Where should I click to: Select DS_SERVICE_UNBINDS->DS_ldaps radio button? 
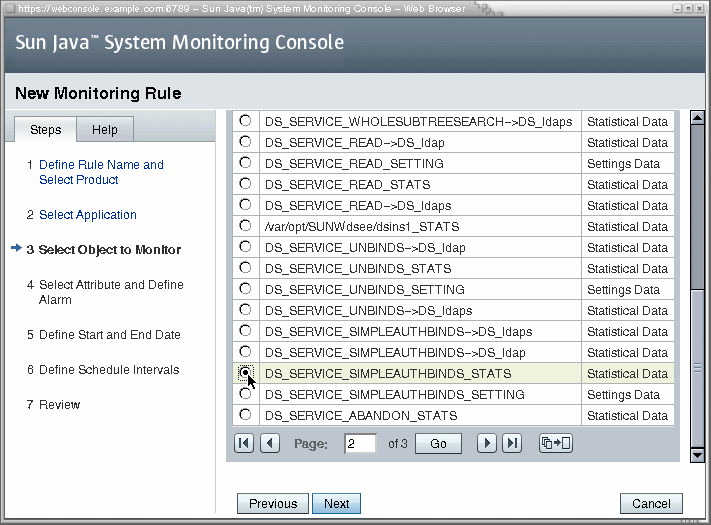pyautogui.click(x=245, y=310)
